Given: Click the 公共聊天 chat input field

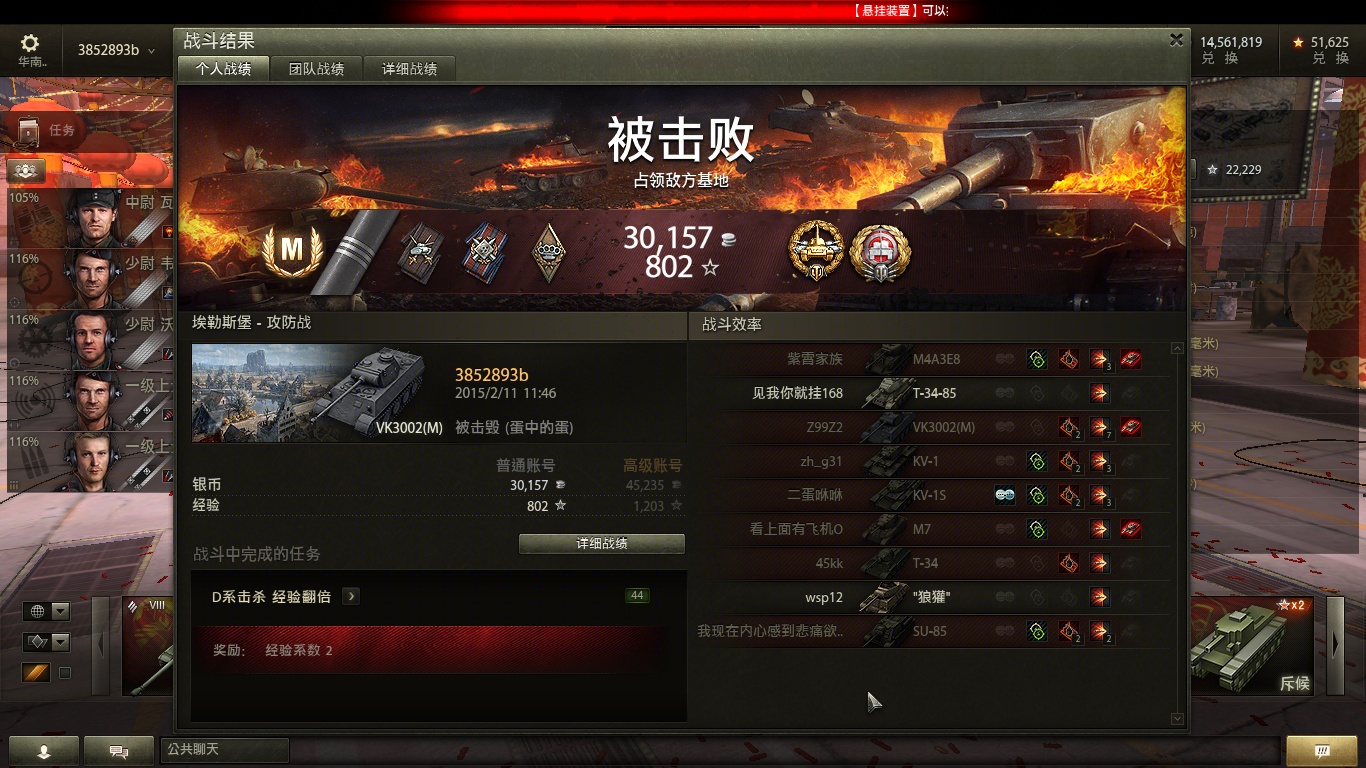Looking at the screenshot, I should pyautogui.click(x=224, y=750).
